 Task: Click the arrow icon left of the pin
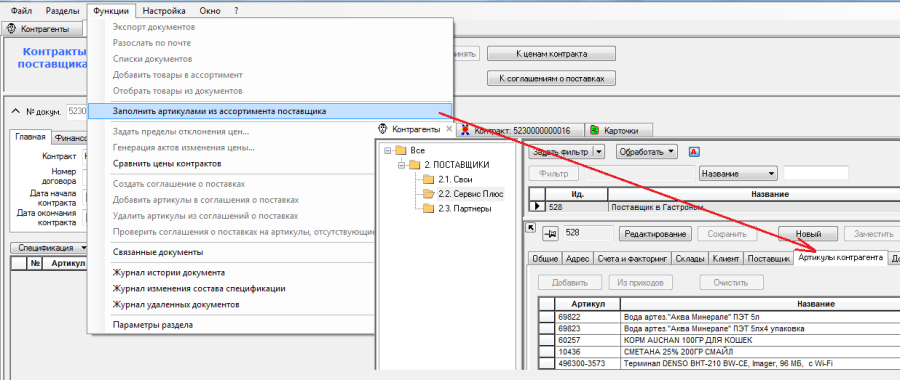pos(531,228)
